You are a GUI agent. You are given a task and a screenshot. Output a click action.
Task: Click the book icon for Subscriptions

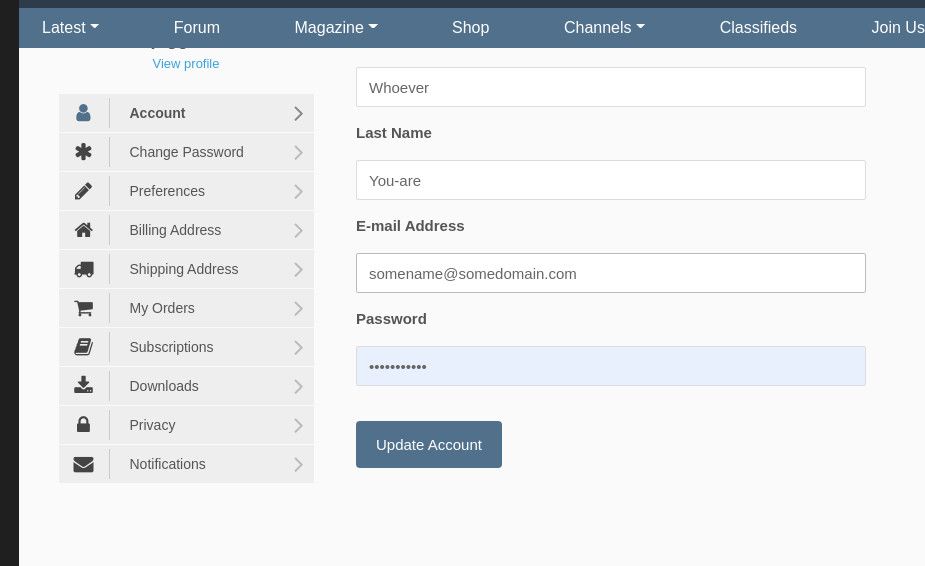click(x=84, y=347)
